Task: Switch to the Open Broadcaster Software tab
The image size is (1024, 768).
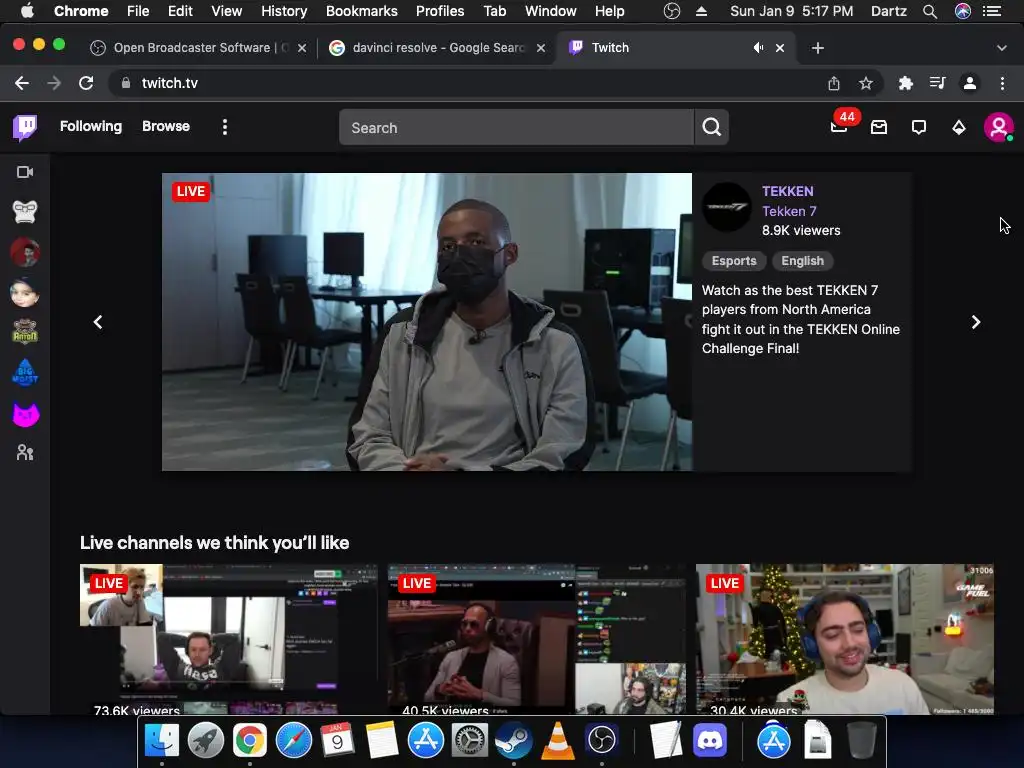Action: point(198,48)
